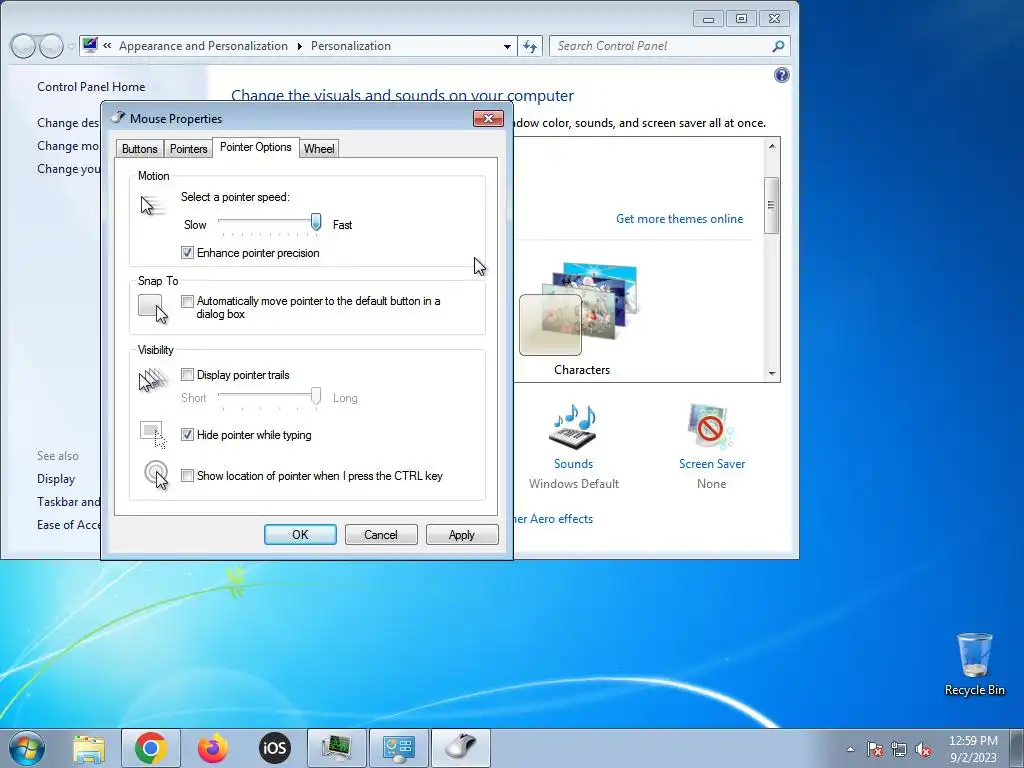Open the Windows Start menu orb
The height and width of the screenshot is (768, 1024).
pos(27,748)
